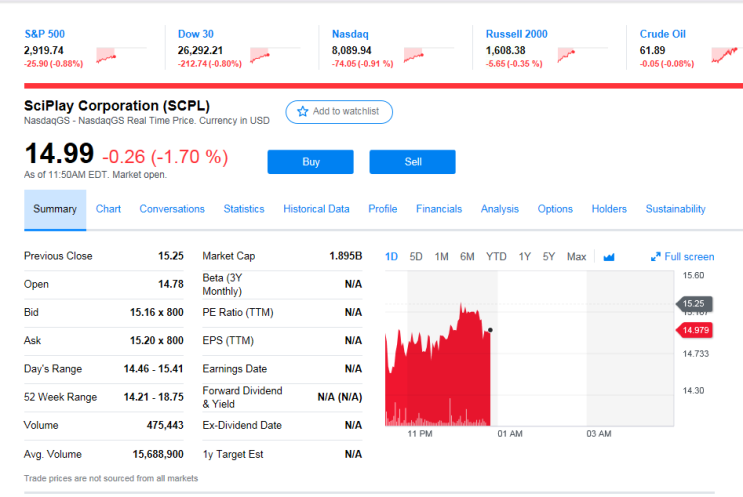This screenshot has height=497, width=743.
Task: Open the Nasdaq mini sparkline chart
Action: [429, 55]
